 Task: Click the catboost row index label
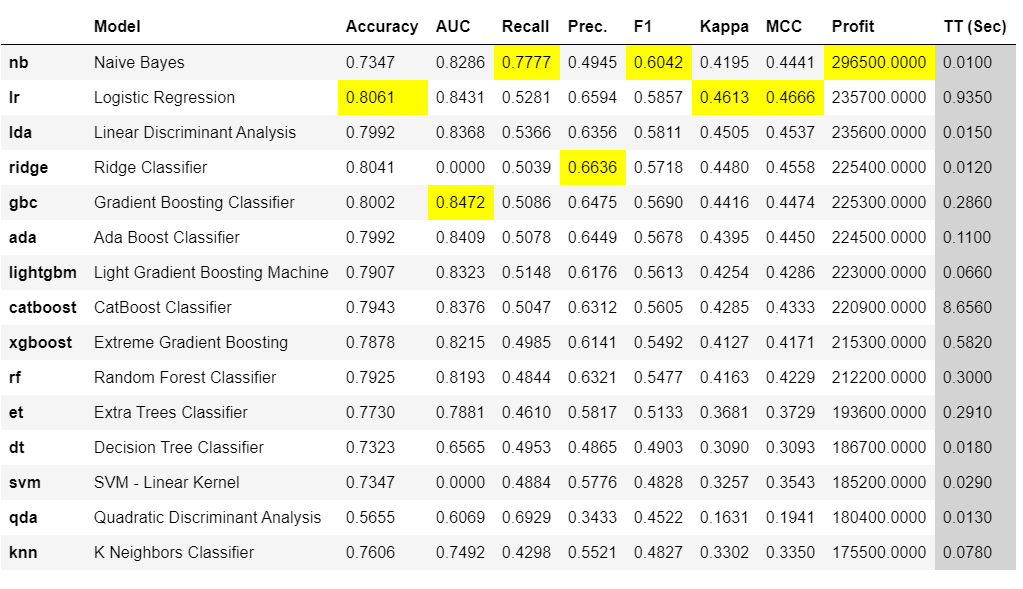42,308
